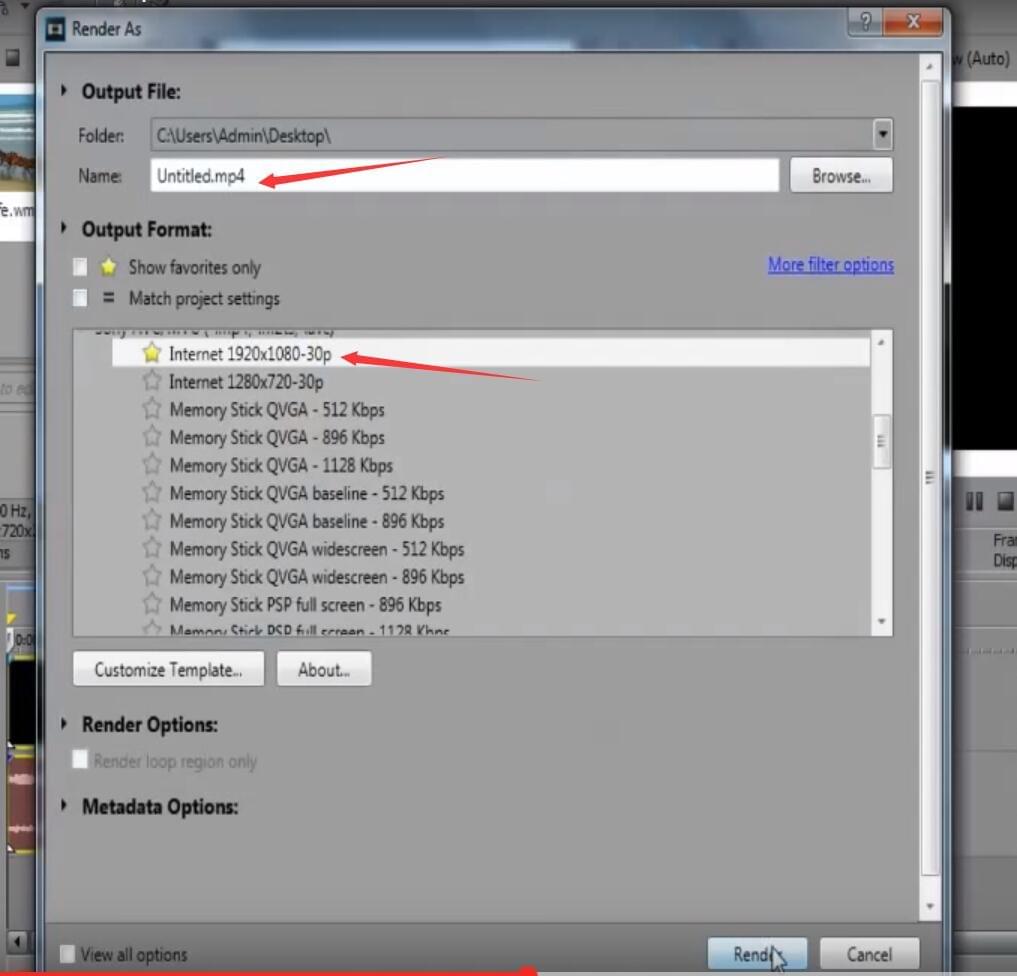Star Memory Stick PSP full screen - 896 Kbps
The width and height of the screenshot is (1017, 976).
(x=152, y=604)
